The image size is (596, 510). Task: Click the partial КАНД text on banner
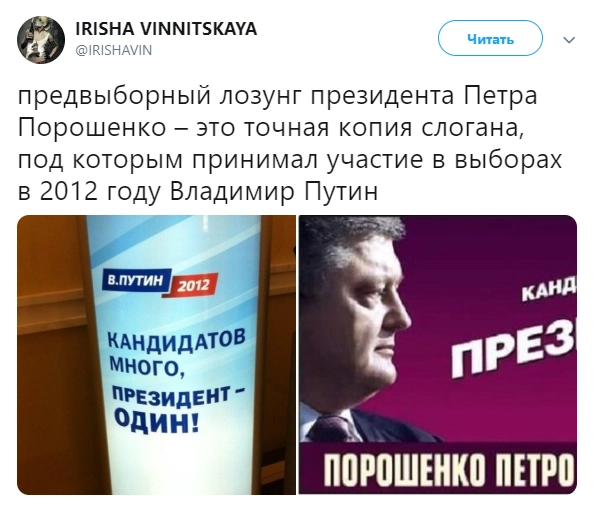[x=548, y=293]
